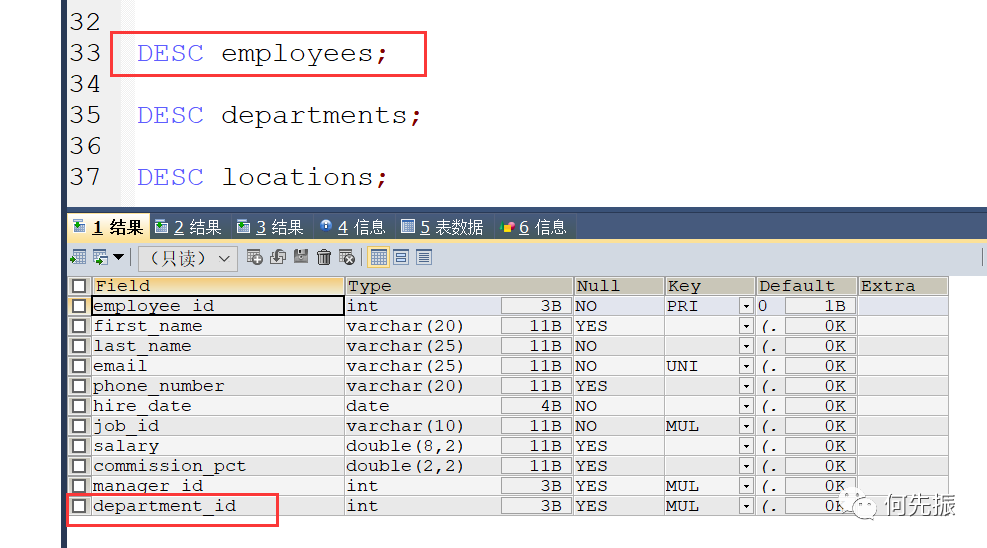Open the 5 表数据 tab
The width and height of the screenshot is (987, 548).
point(443,227)
